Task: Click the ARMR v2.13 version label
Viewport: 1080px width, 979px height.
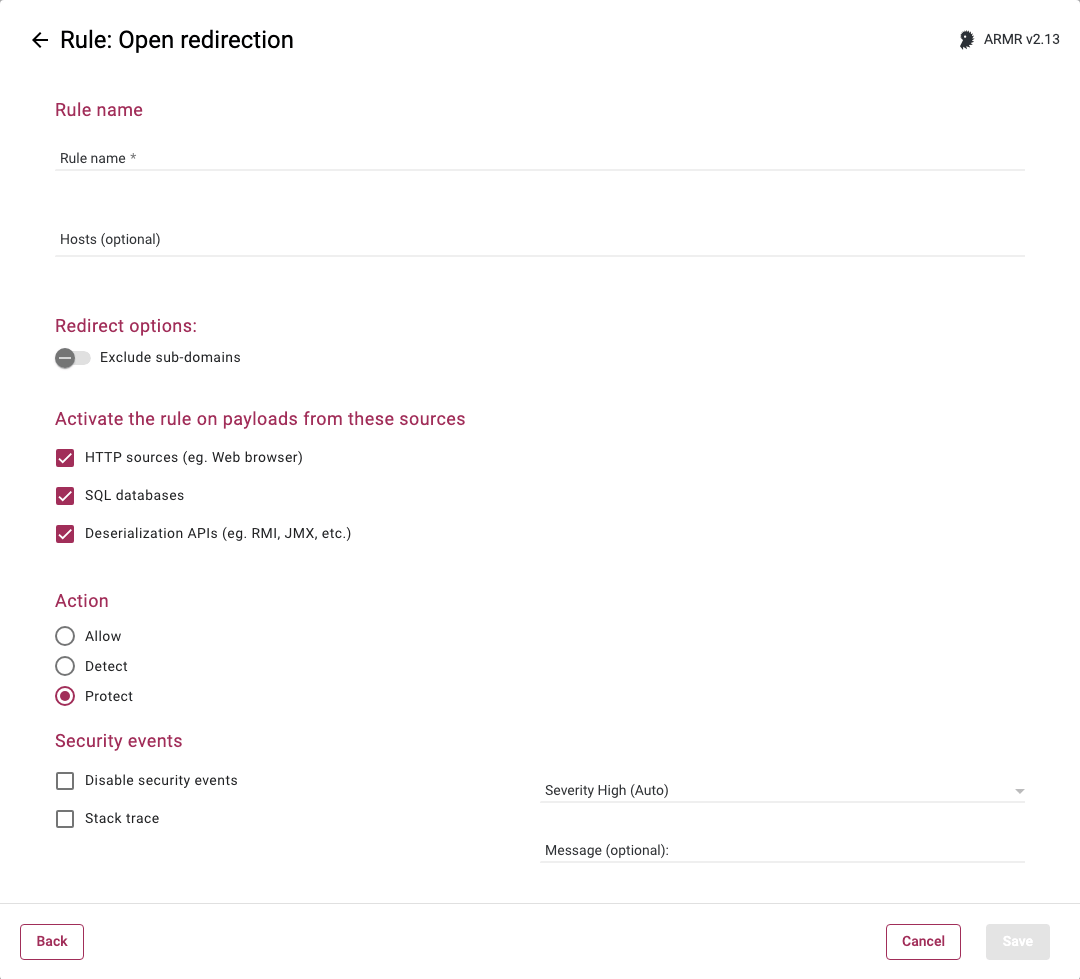Action: pyautogui.click(x=1021, y=40)
